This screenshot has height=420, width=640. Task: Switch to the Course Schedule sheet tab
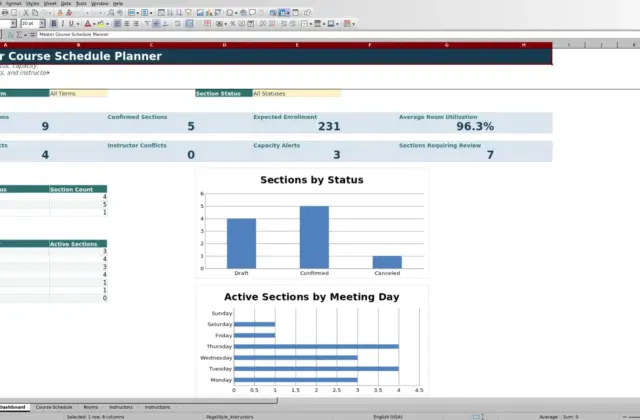[54, 407]
